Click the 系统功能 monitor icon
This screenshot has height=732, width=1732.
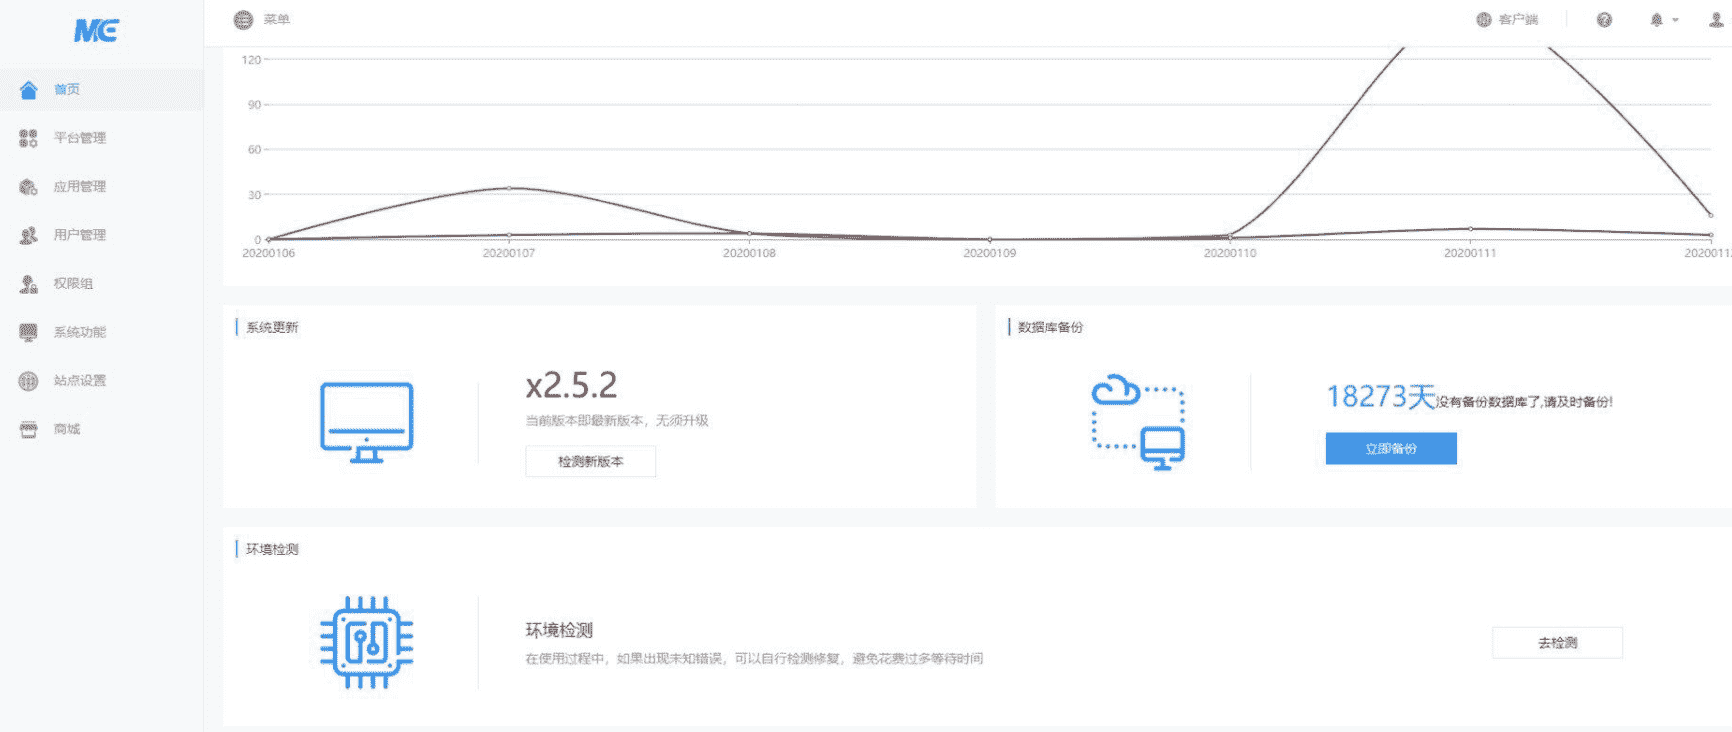pyautogui.click(x=29, y=332)
